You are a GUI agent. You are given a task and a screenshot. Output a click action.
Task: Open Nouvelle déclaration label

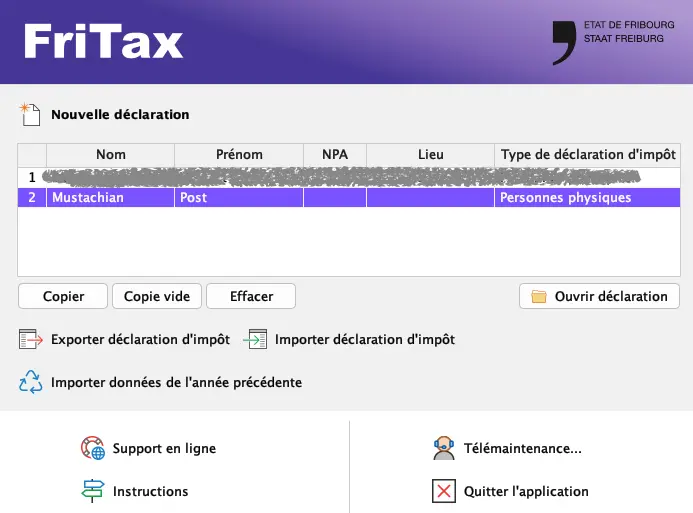point(120,114)
